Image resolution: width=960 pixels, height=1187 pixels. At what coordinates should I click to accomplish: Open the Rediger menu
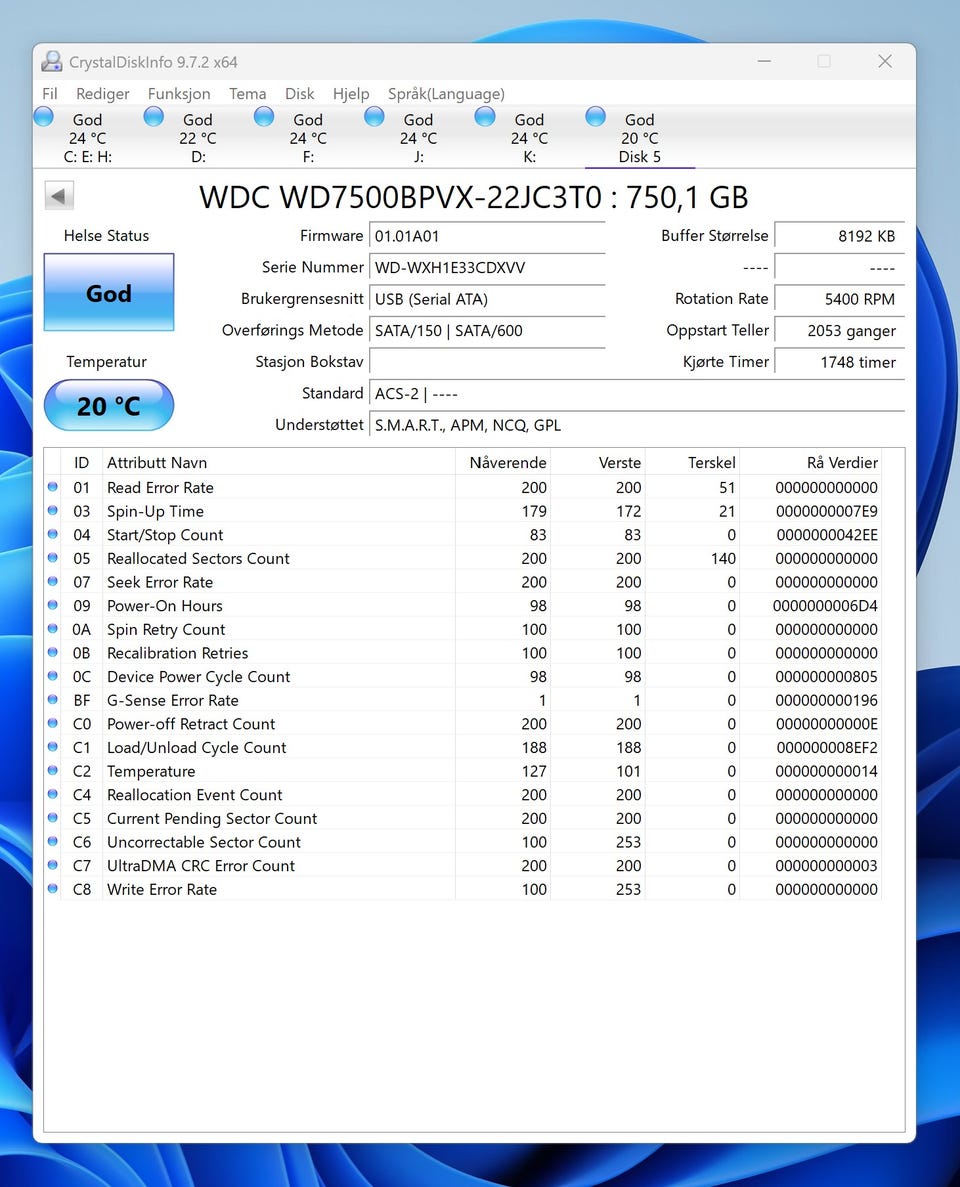click(102, 93)
